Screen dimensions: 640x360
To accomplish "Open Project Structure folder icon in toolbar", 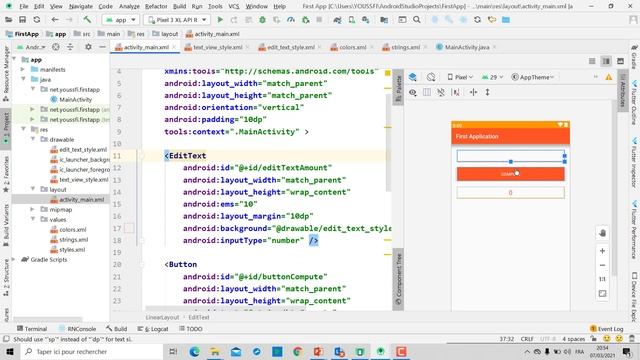I will point(384,20).
